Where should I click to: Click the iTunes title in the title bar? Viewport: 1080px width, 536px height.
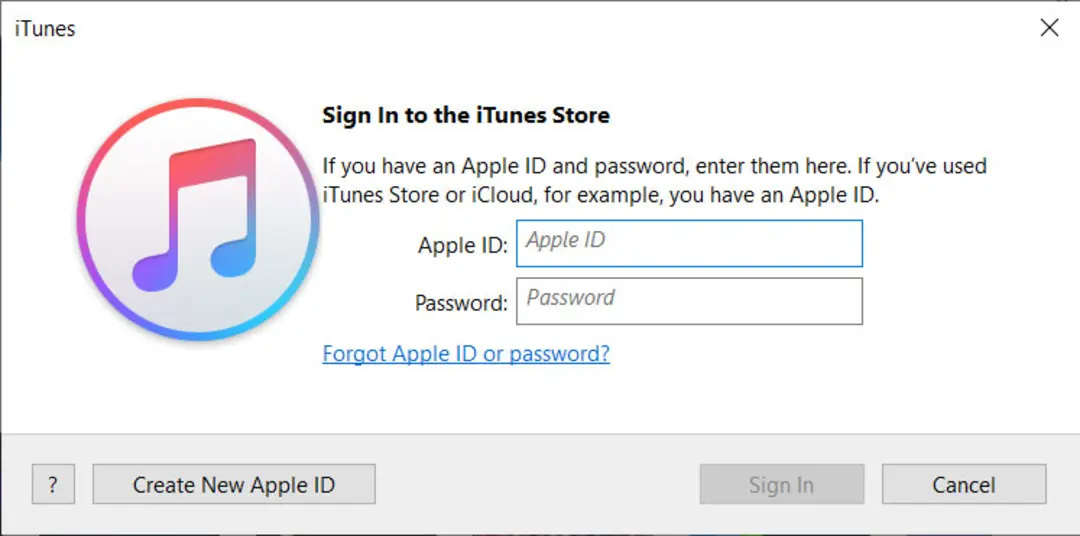[45, 29]
